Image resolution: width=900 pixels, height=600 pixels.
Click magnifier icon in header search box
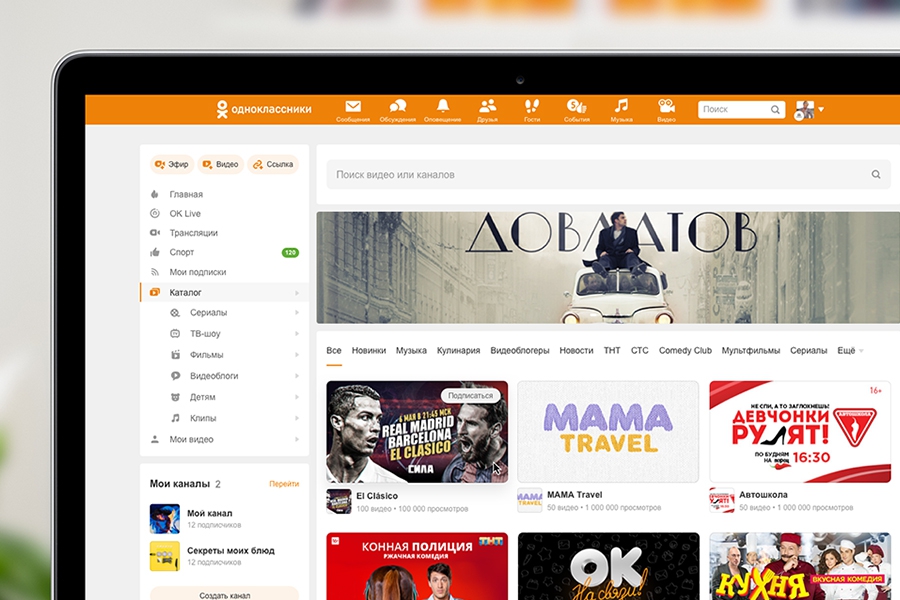775,110
